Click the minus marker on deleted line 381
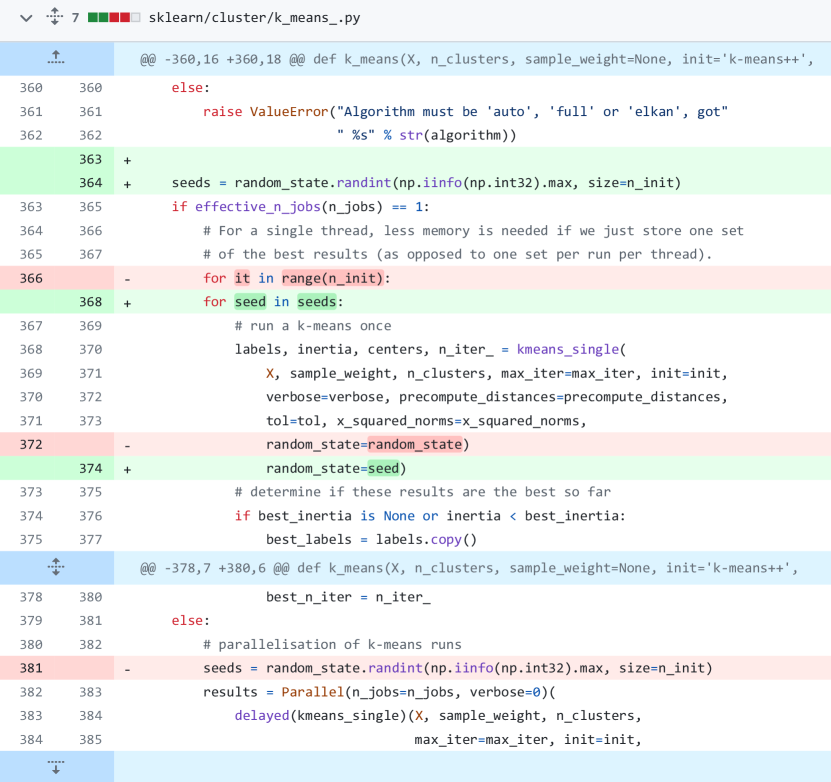Viewport: 831px width, 782px height. [127, 669]
